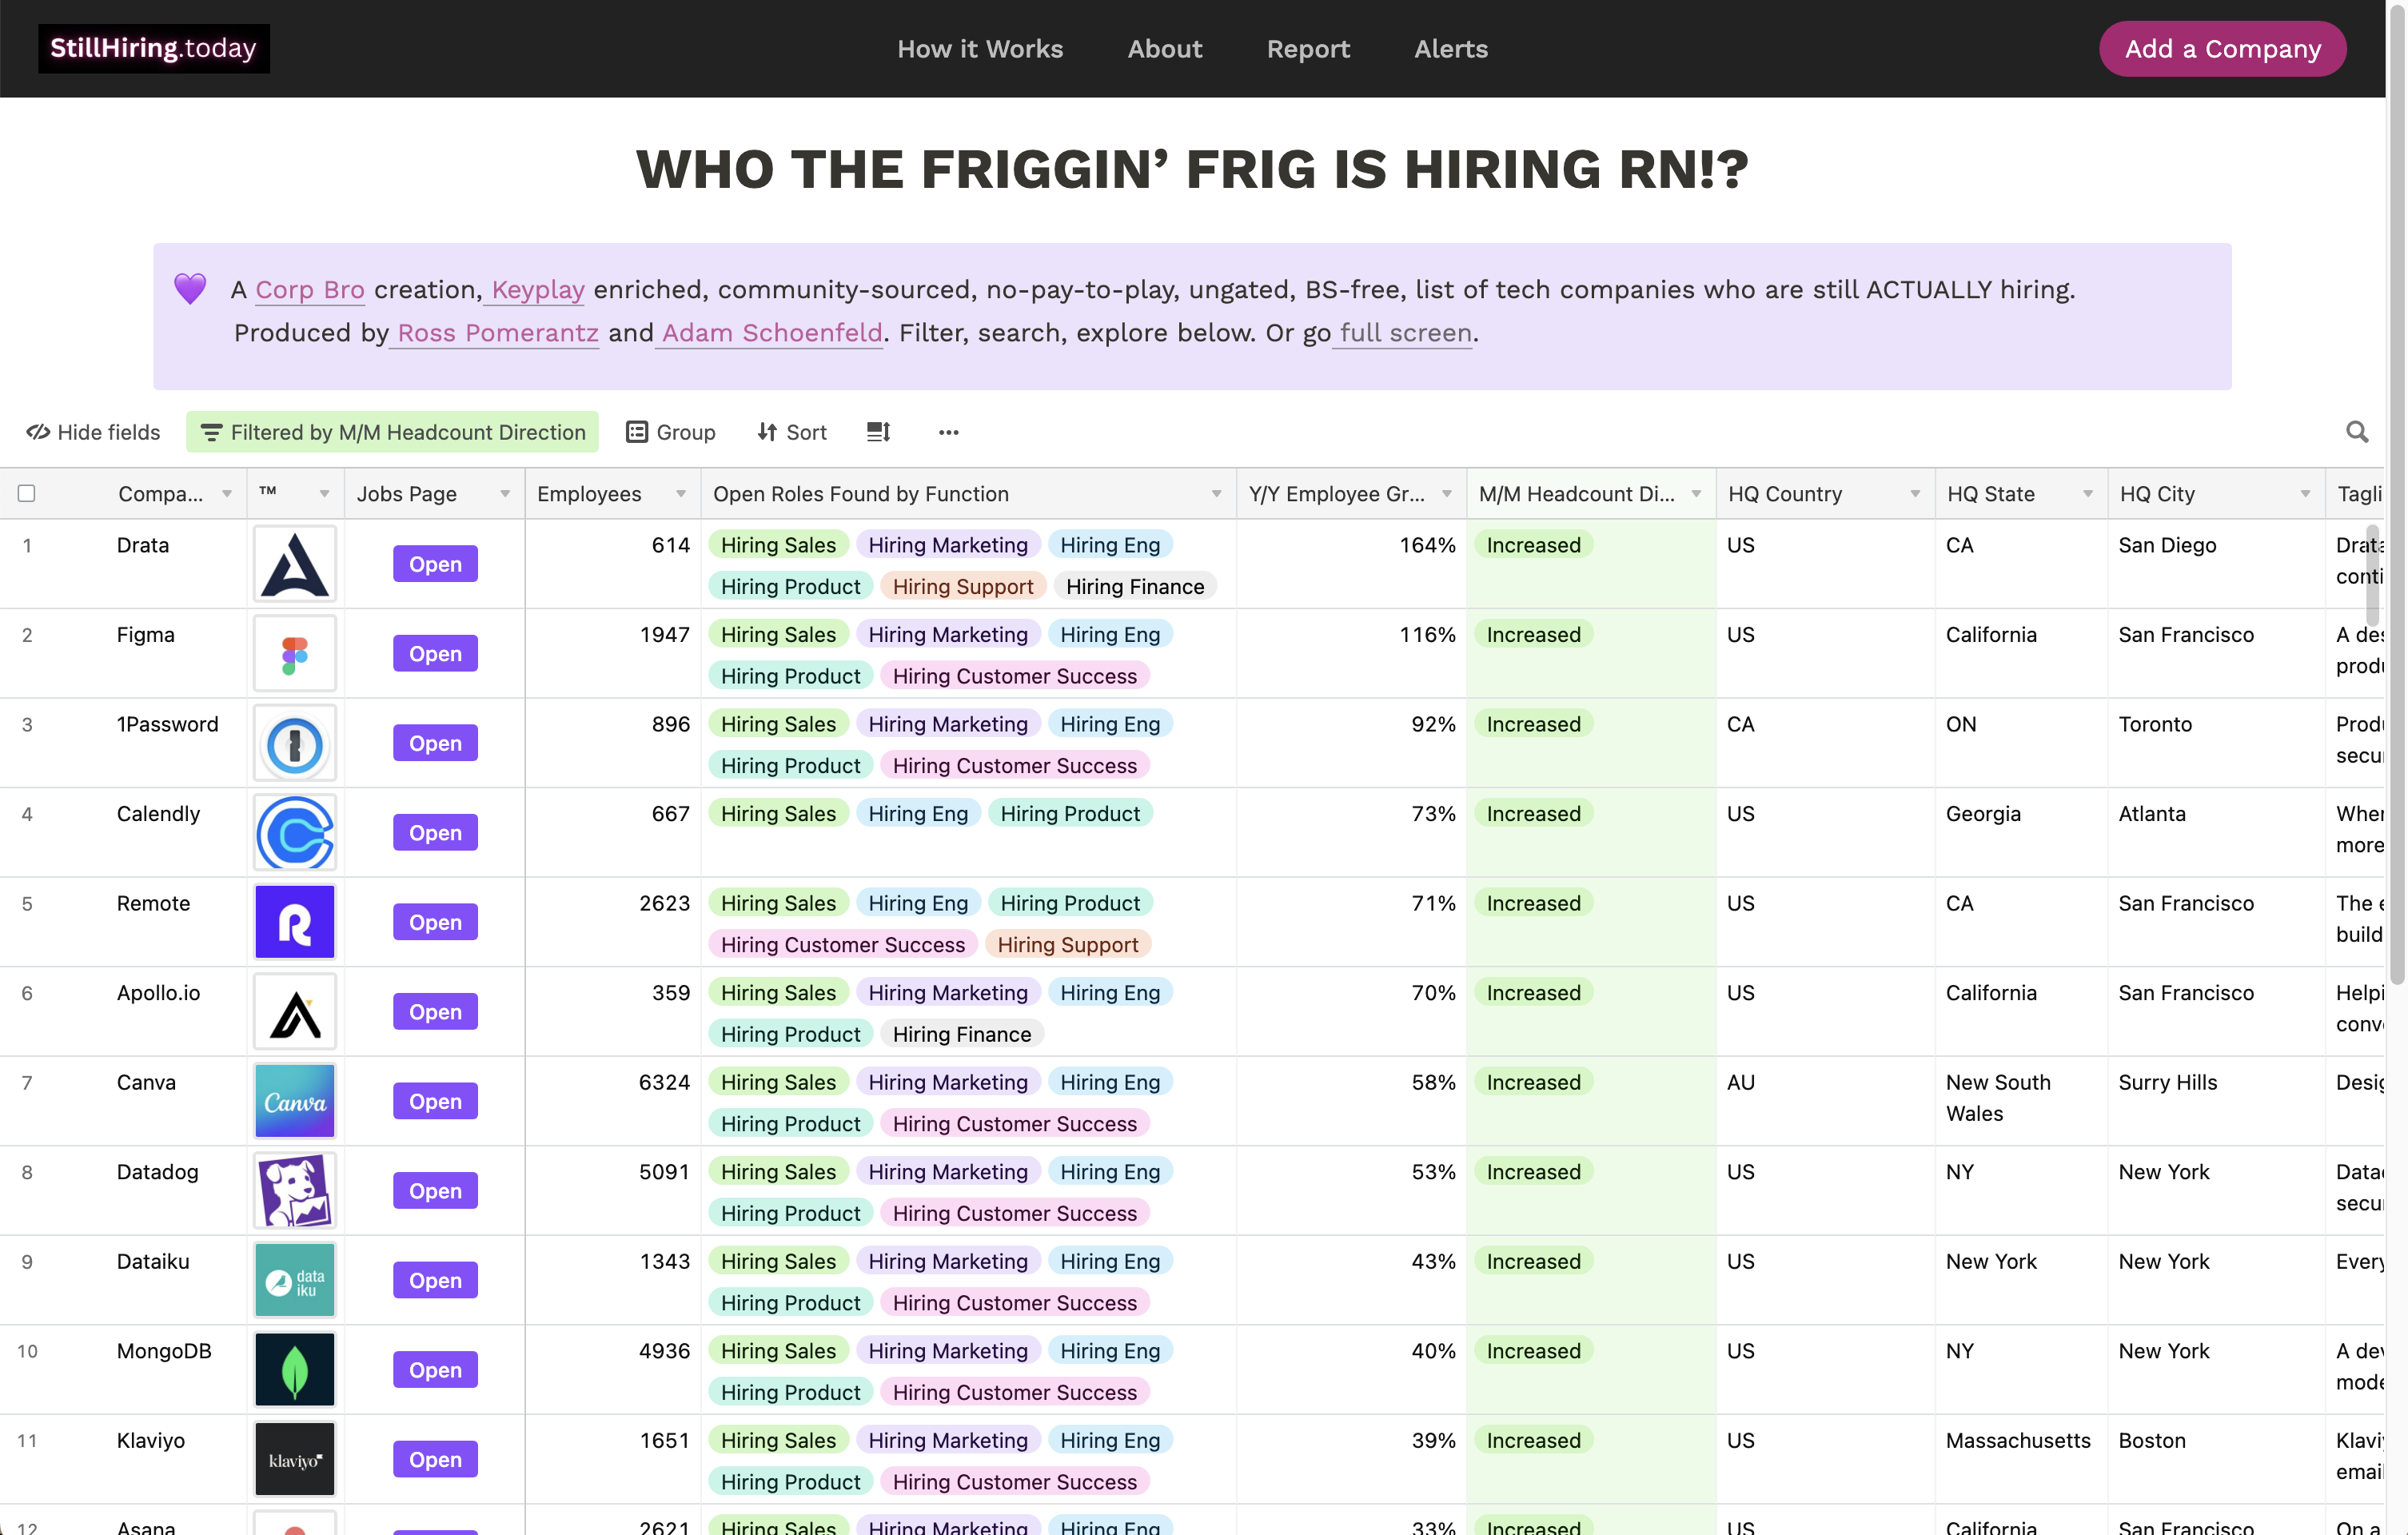Viewport: 2408px width, 1535px height.
Task: Click the Hiring Customer Success tag in Remote row
Action: 843,944
